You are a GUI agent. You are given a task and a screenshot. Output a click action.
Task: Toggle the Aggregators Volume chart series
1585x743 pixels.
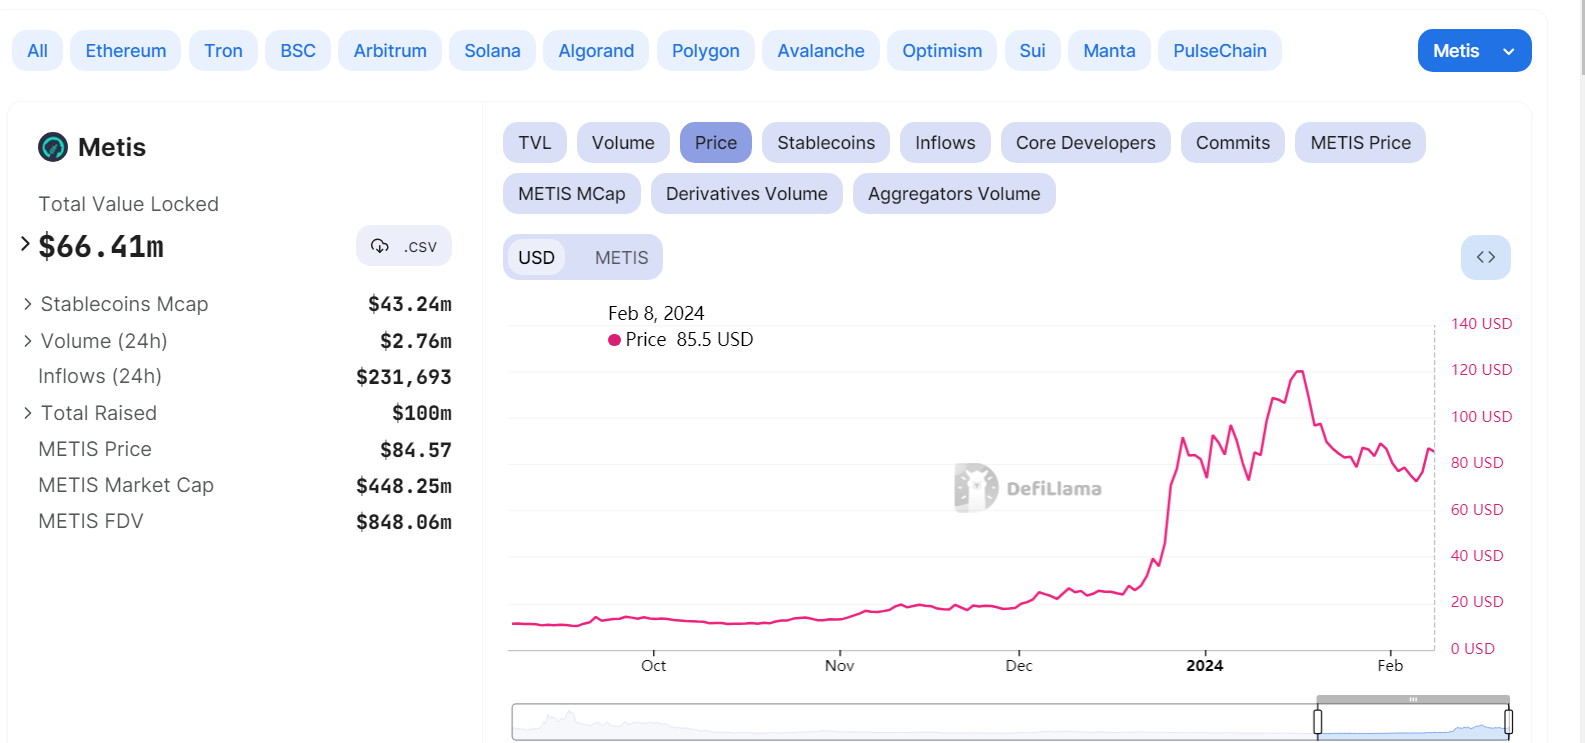pyautogui.click(x=954, y=194)
